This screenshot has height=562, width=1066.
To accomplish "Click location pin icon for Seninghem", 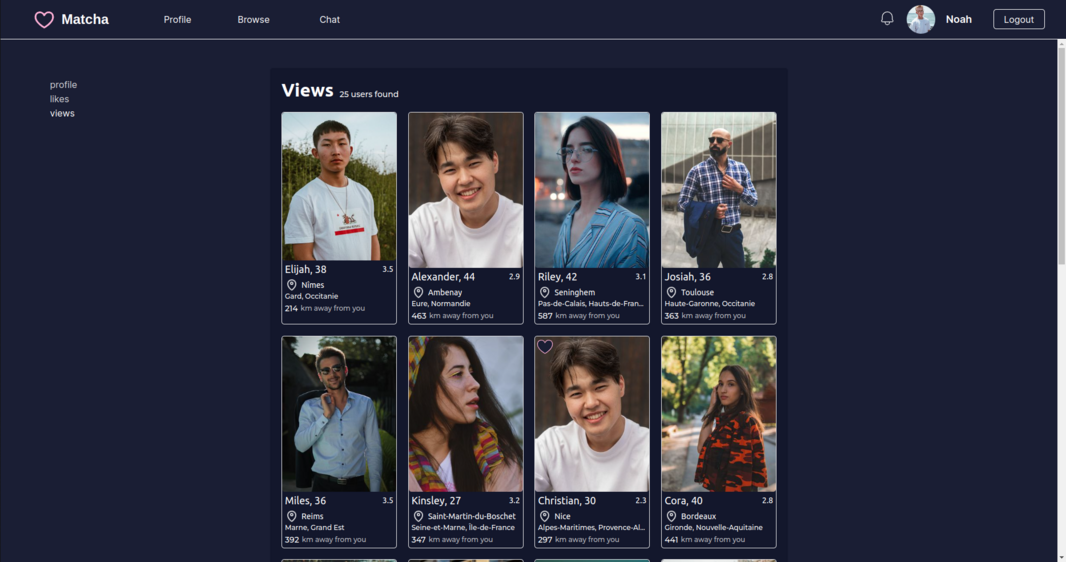I will (545, 293).
